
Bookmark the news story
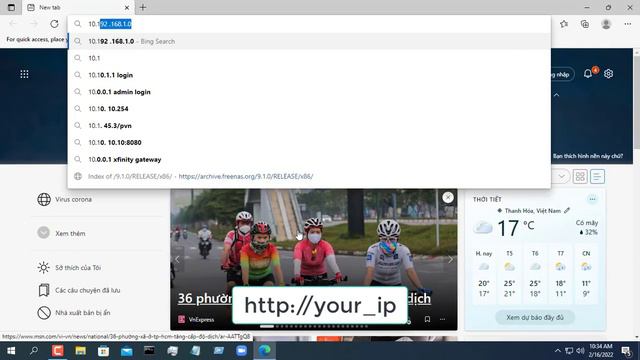click(x=427, y=319)
